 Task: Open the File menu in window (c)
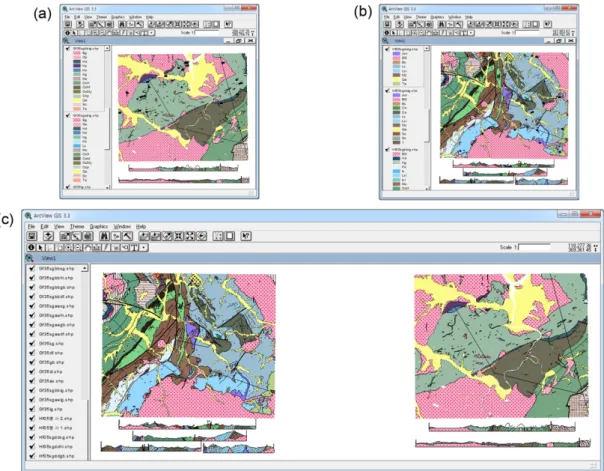coord(31,226)
